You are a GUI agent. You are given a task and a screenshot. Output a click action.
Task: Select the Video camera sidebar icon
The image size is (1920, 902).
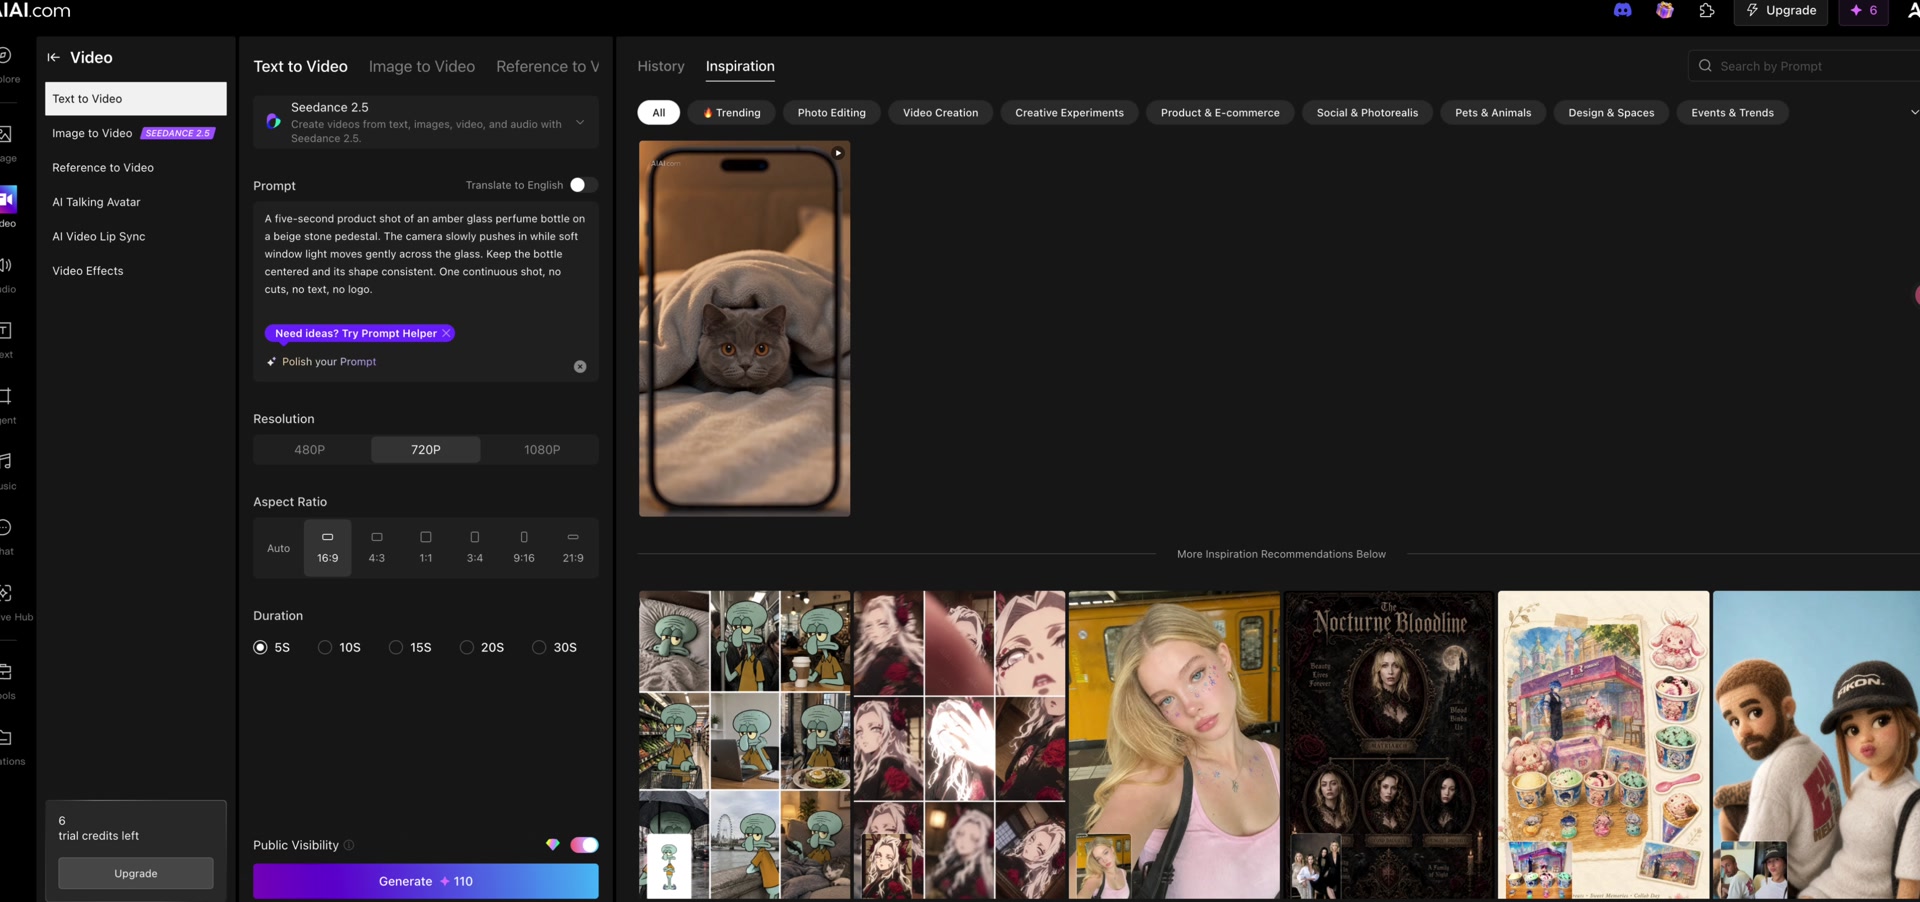click(x=7, y=199)
